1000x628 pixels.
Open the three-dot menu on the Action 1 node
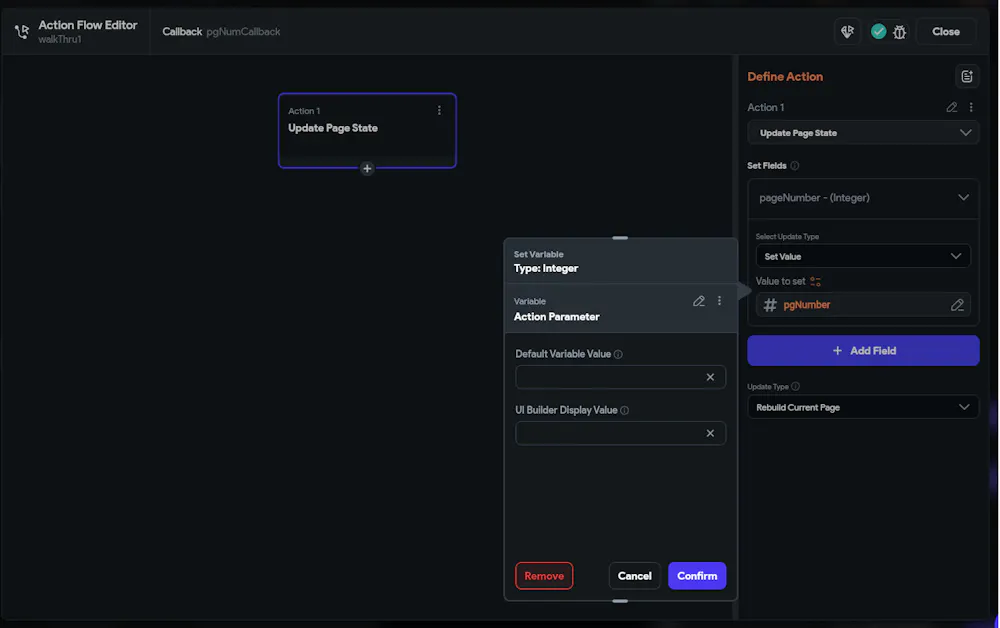[439, 110]
